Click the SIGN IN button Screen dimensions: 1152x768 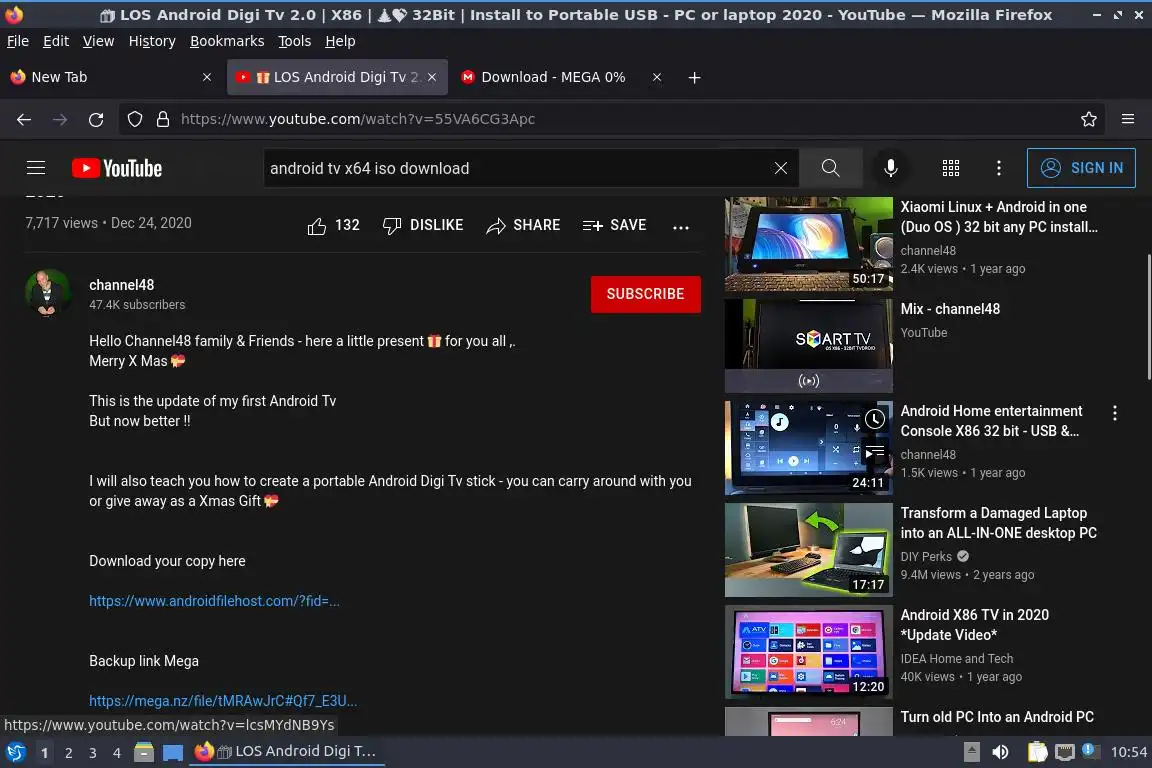click(x=1081, y=168)
